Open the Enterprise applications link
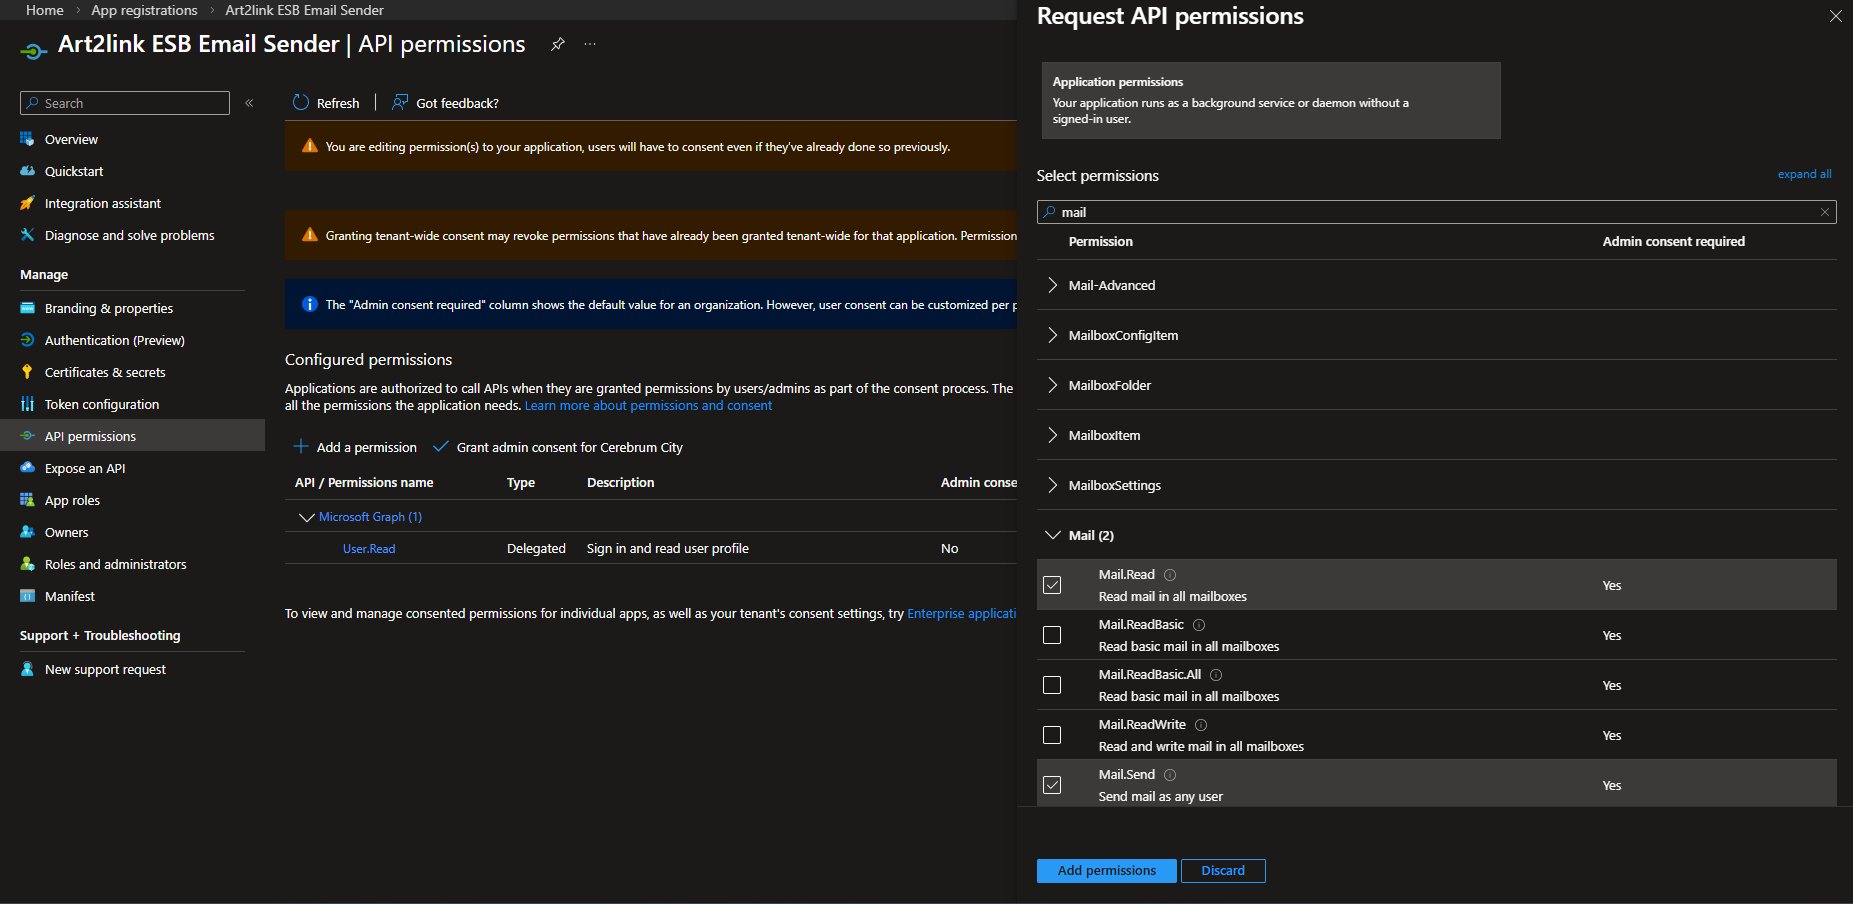The height and width of the screenshot is (904, 1853). point(962,614)
